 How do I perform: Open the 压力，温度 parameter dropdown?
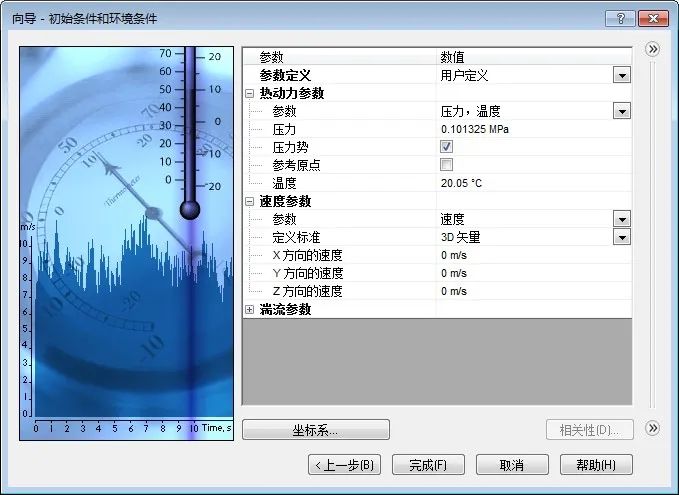pos(622,111)
